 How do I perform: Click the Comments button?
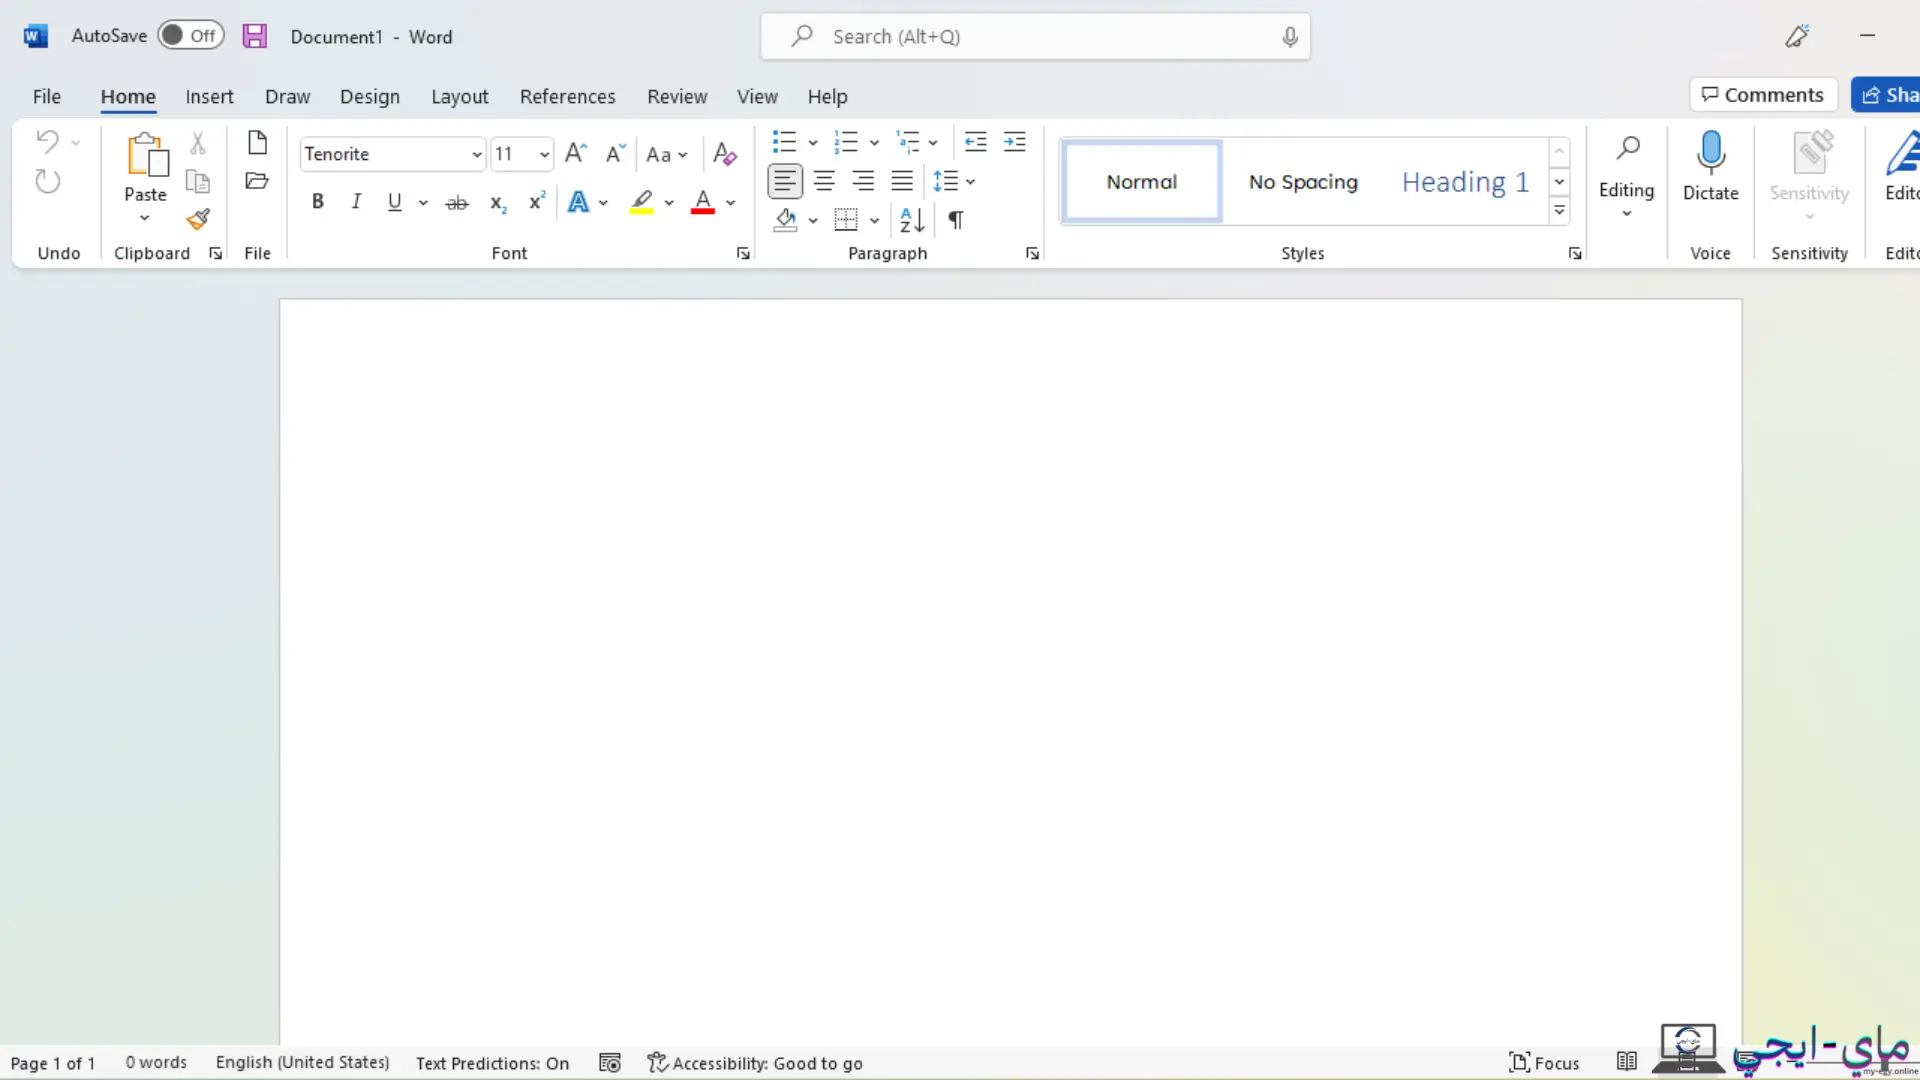point(1763,95)
